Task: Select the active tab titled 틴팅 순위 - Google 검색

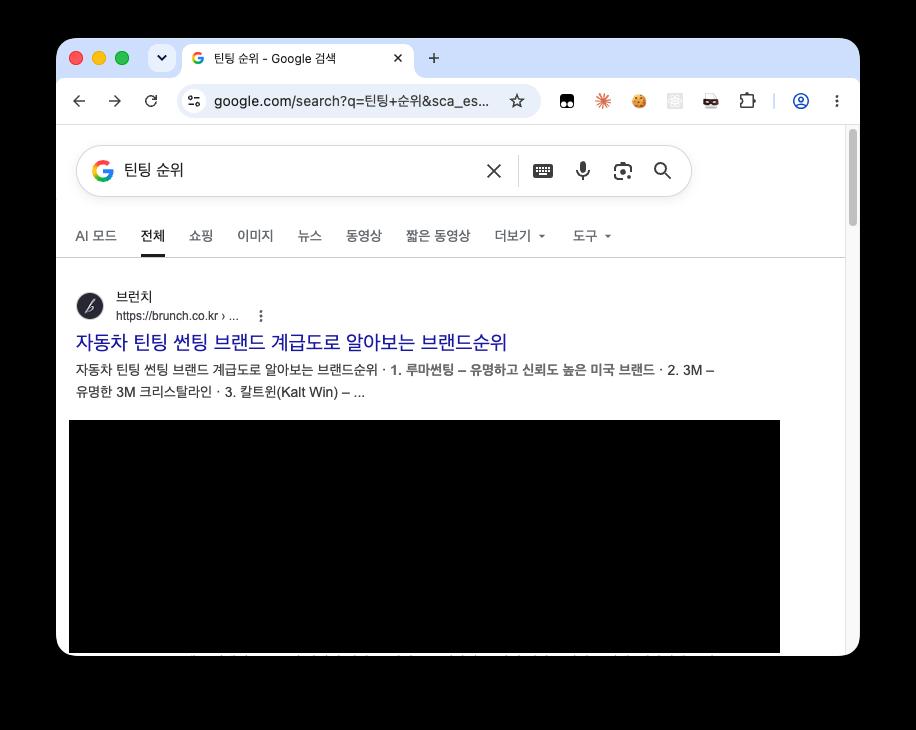Action: [298, 58]
